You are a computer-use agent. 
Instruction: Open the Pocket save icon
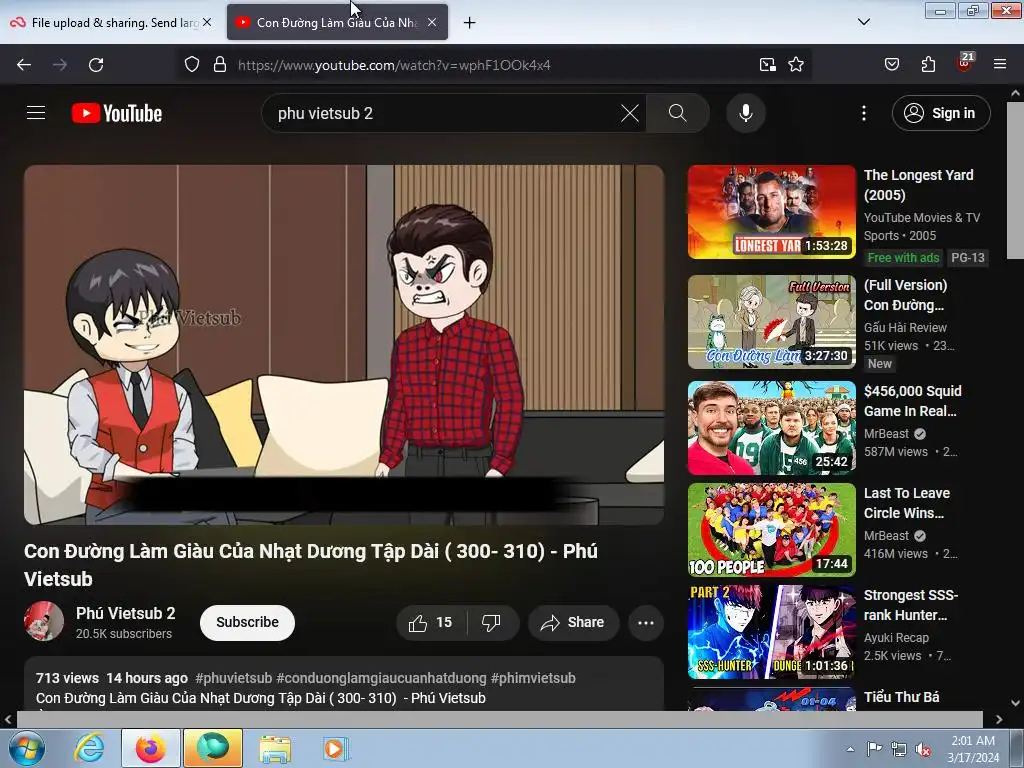tap(891, 65)
